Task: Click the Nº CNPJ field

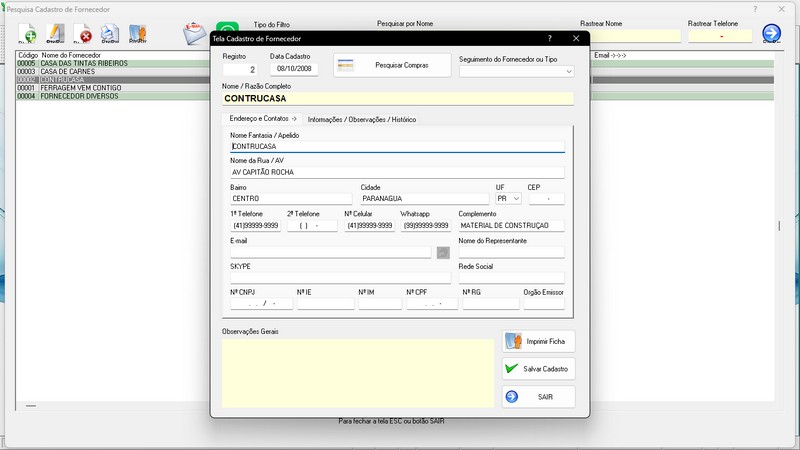Action: coord(262,304)
